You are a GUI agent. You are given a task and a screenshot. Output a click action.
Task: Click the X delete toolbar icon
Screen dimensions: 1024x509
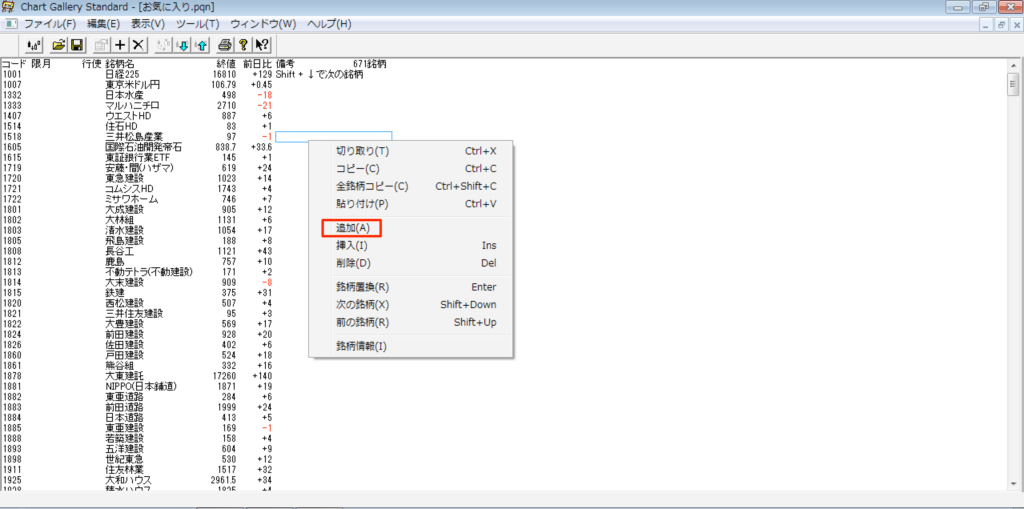(x=138, y=45)
